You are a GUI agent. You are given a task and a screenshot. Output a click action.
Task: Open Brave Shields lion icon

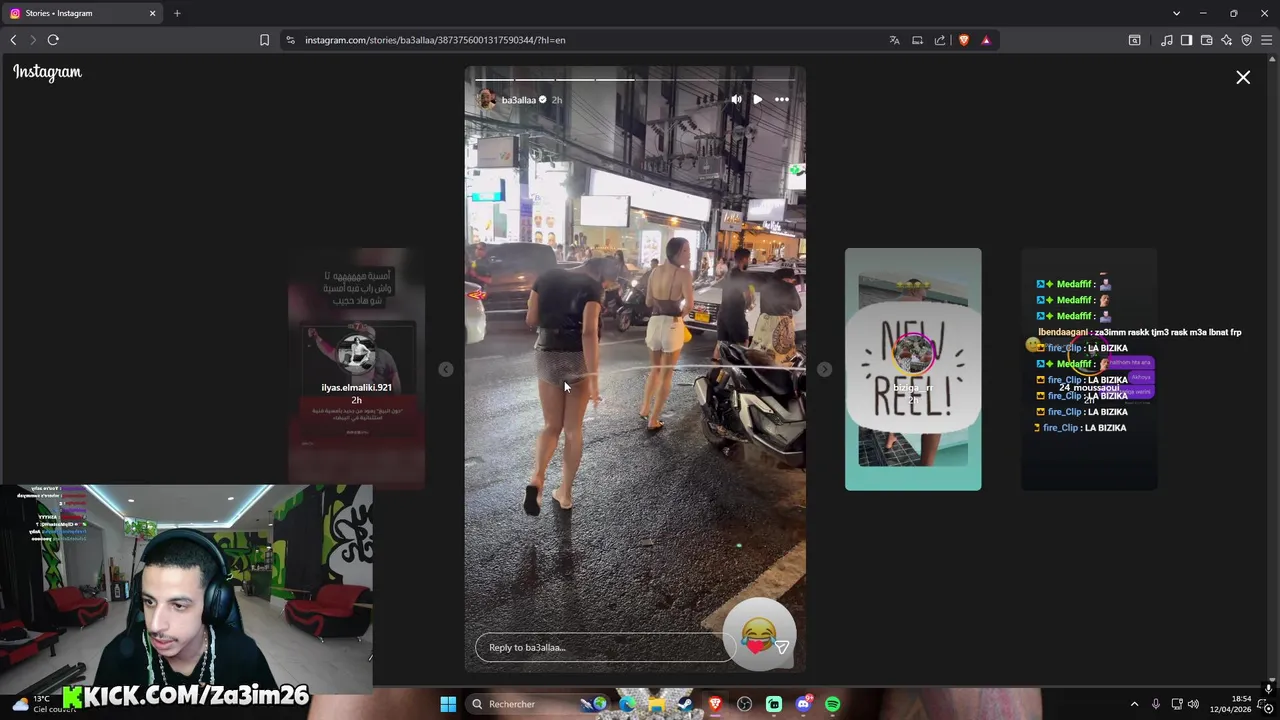pos(963,40)
